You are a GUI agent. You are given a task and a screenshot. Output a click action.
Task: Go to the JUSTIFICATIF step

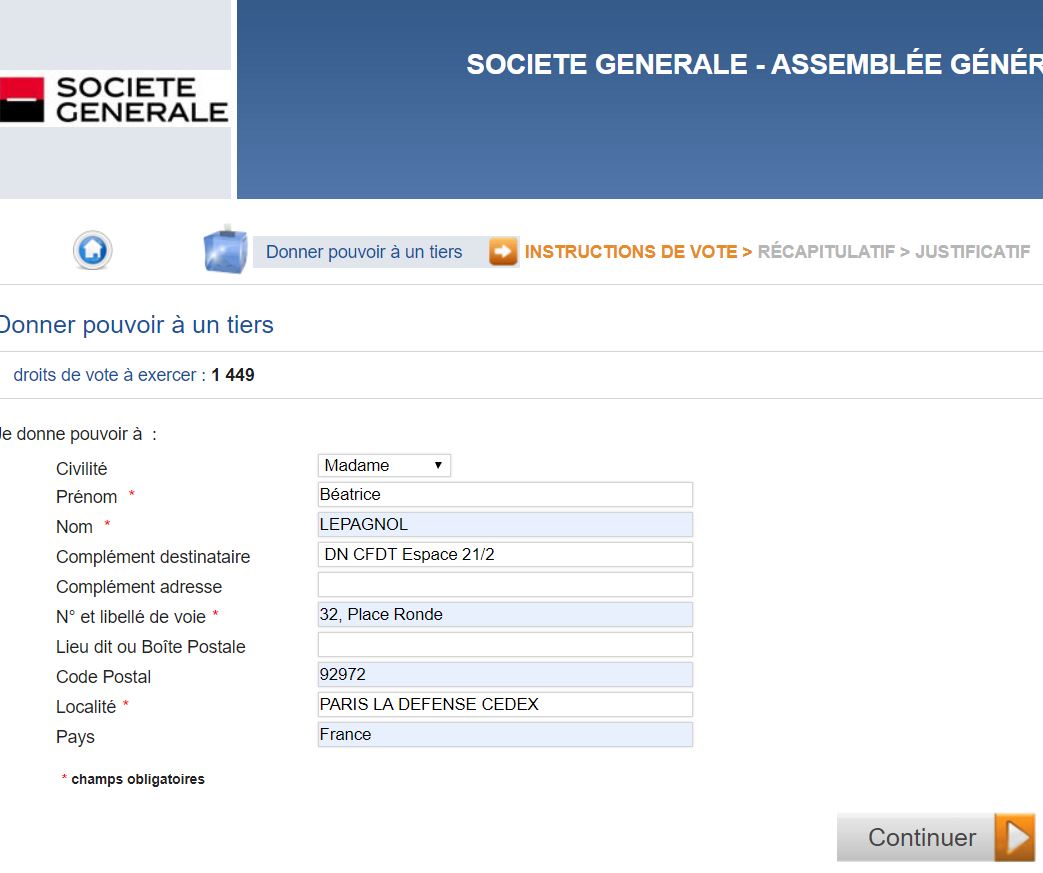[972, 252]
